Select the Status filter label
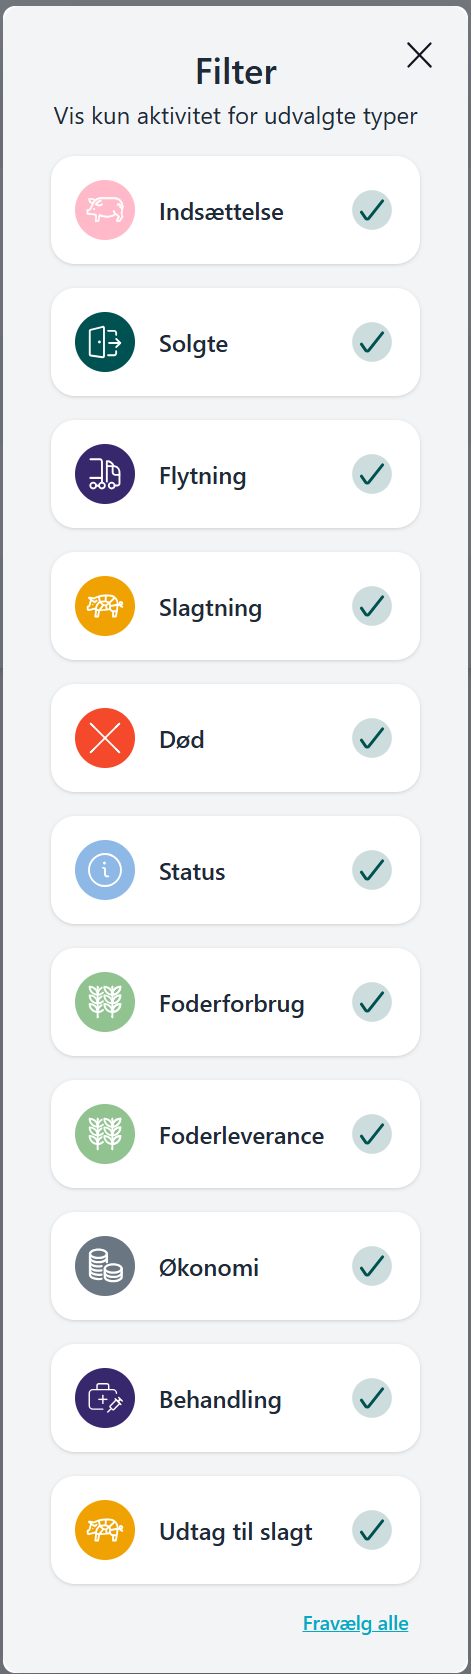The width and height of the screenshot is (471, 1674). pyautogui.click(x=192, y=872)
